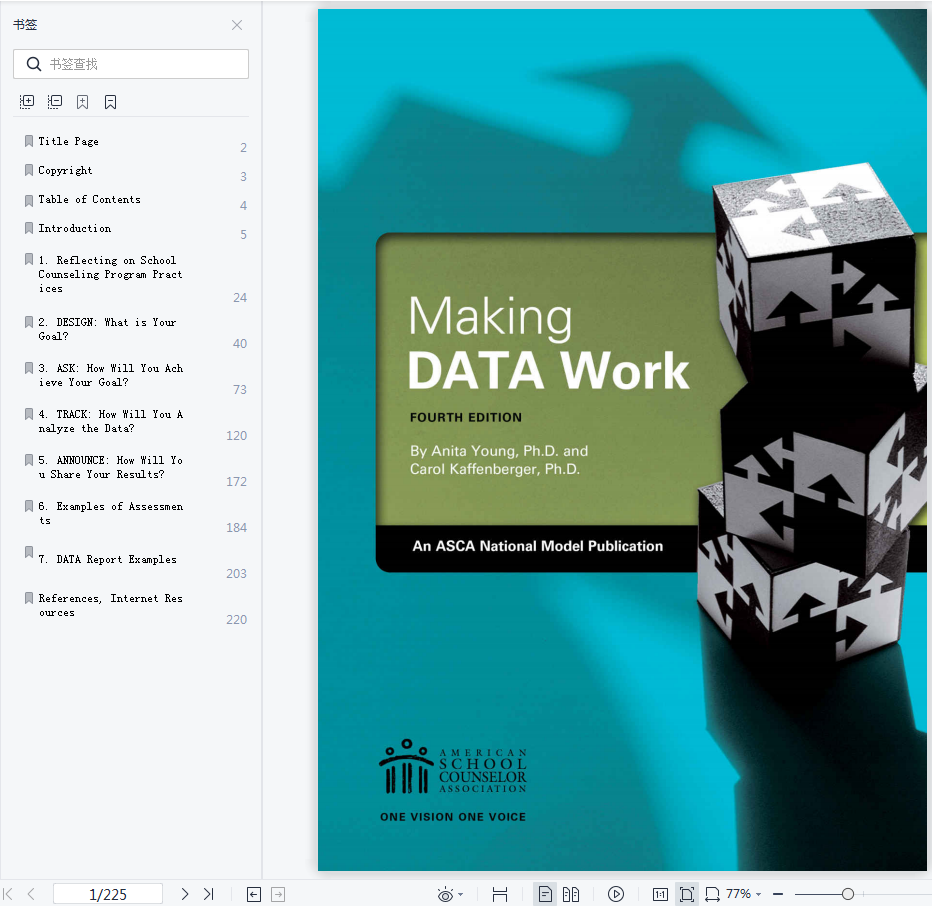Close the bookmarks panel

[x=237, y=25]
